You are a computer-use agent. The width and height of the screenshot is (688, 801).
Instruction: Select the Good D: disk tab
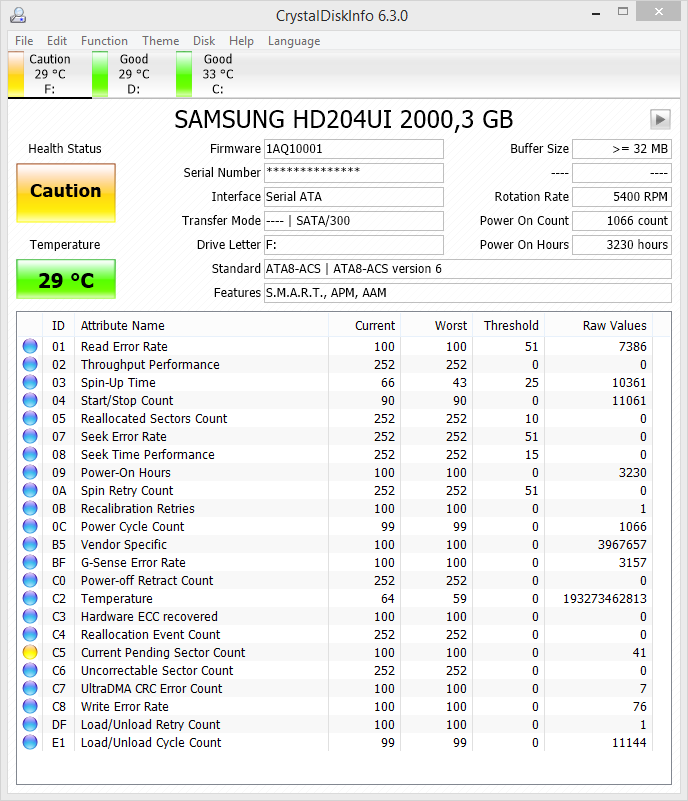point(134,74)
